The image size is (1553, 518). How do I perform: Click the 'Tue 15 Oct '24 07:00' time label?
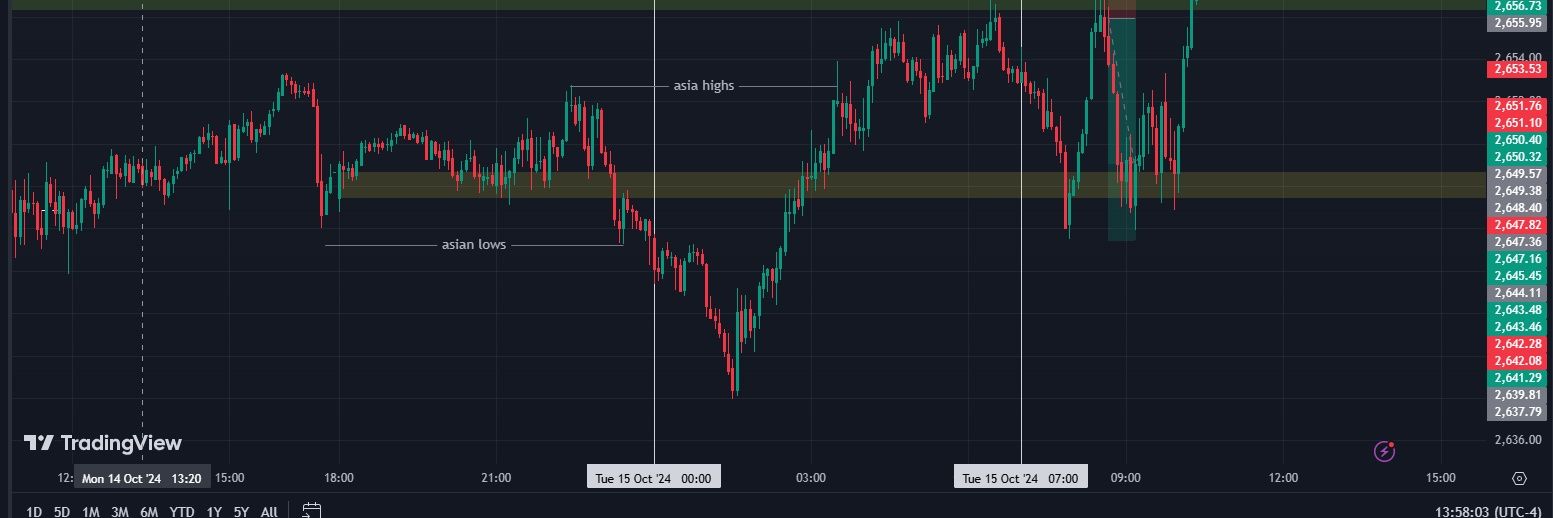pyautogui.click(x=1020, y=478)
